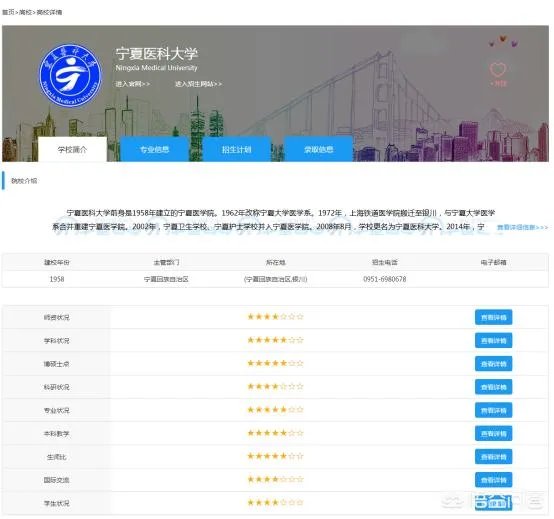Go to 首页 in breadcrumb

click(8, 12)
